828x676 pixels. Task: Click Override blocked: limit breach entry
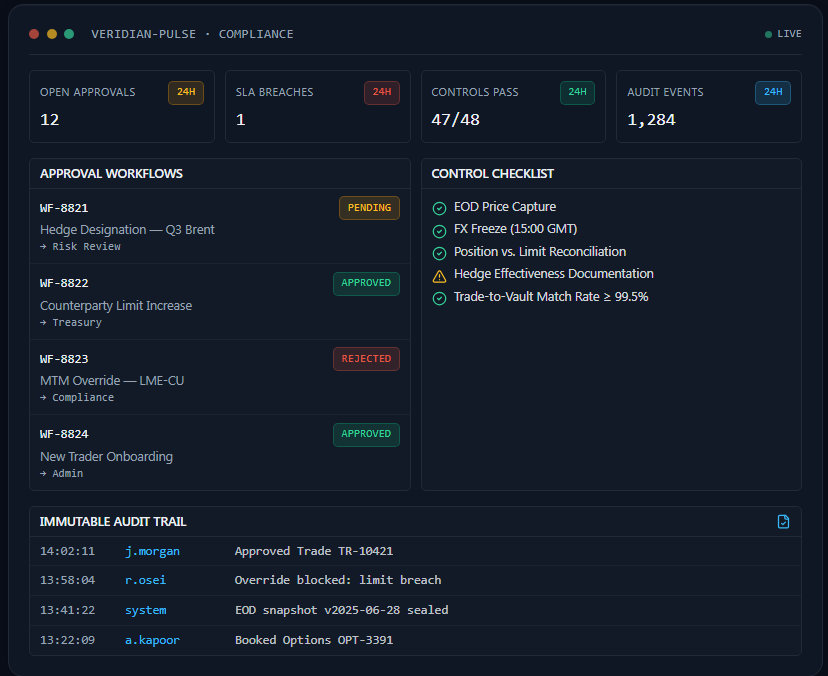tap(338, 580)
